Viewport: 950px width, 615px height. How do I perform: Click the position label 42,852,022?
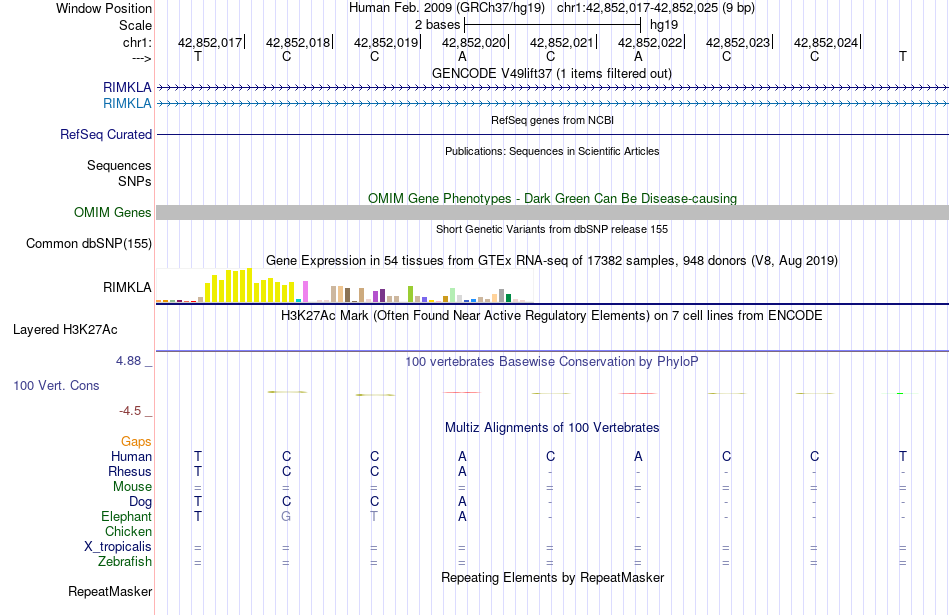650,42
